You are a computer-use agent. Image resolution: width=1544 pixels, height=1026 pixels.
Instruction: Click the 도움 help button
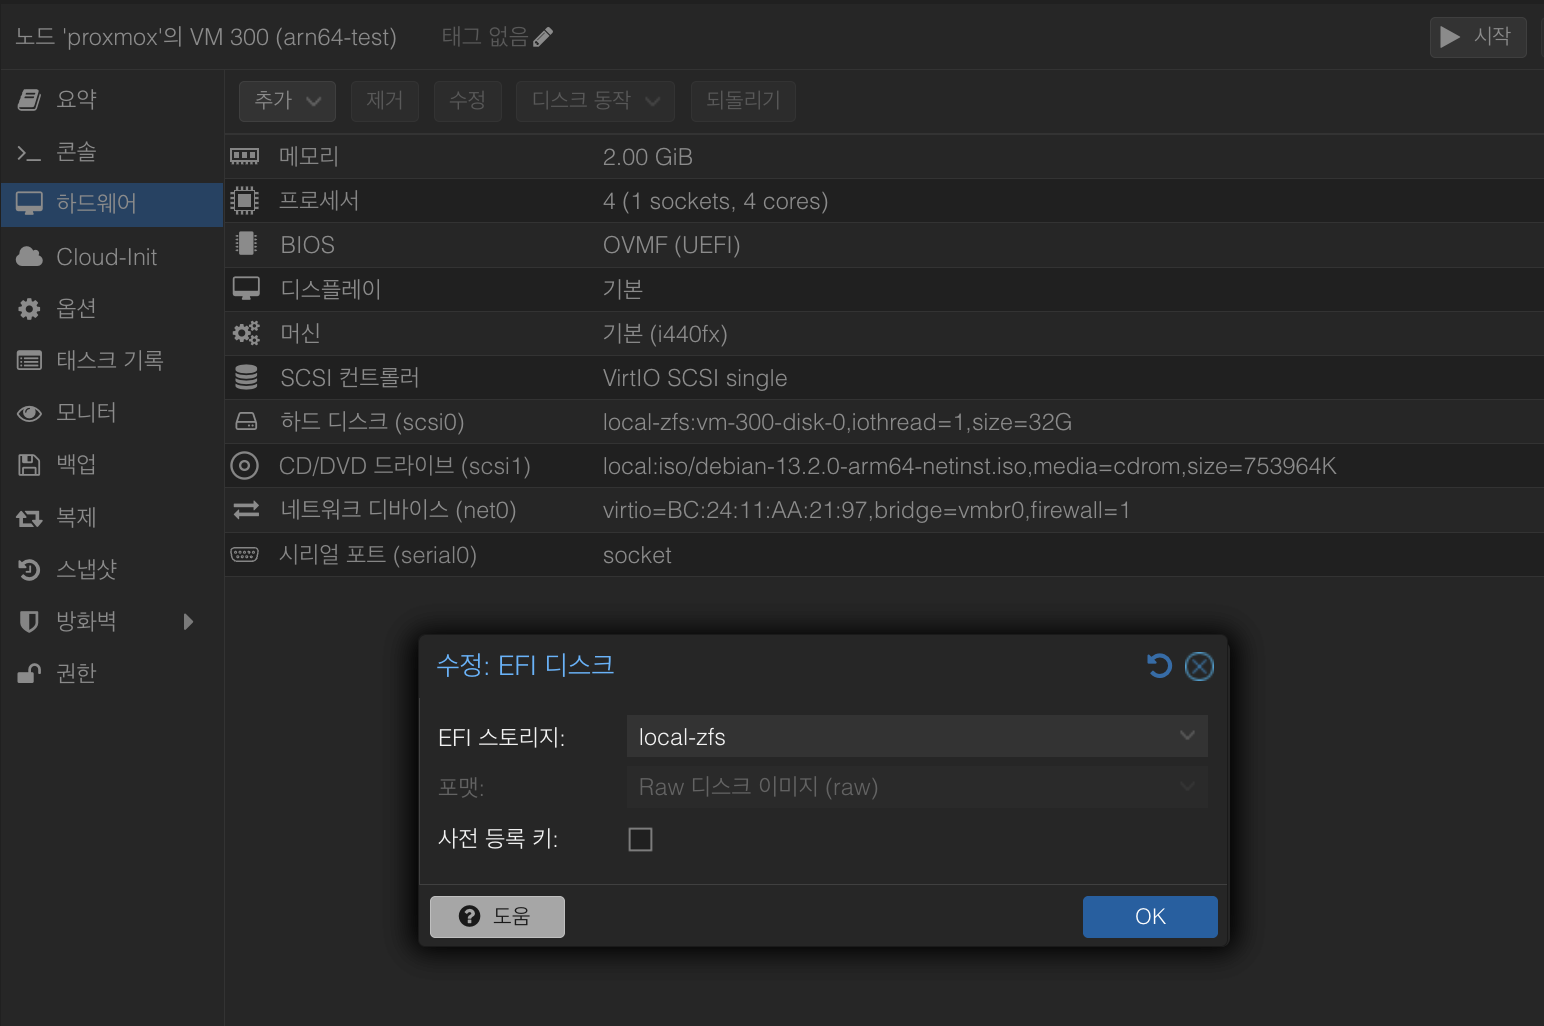coord(497,917)
